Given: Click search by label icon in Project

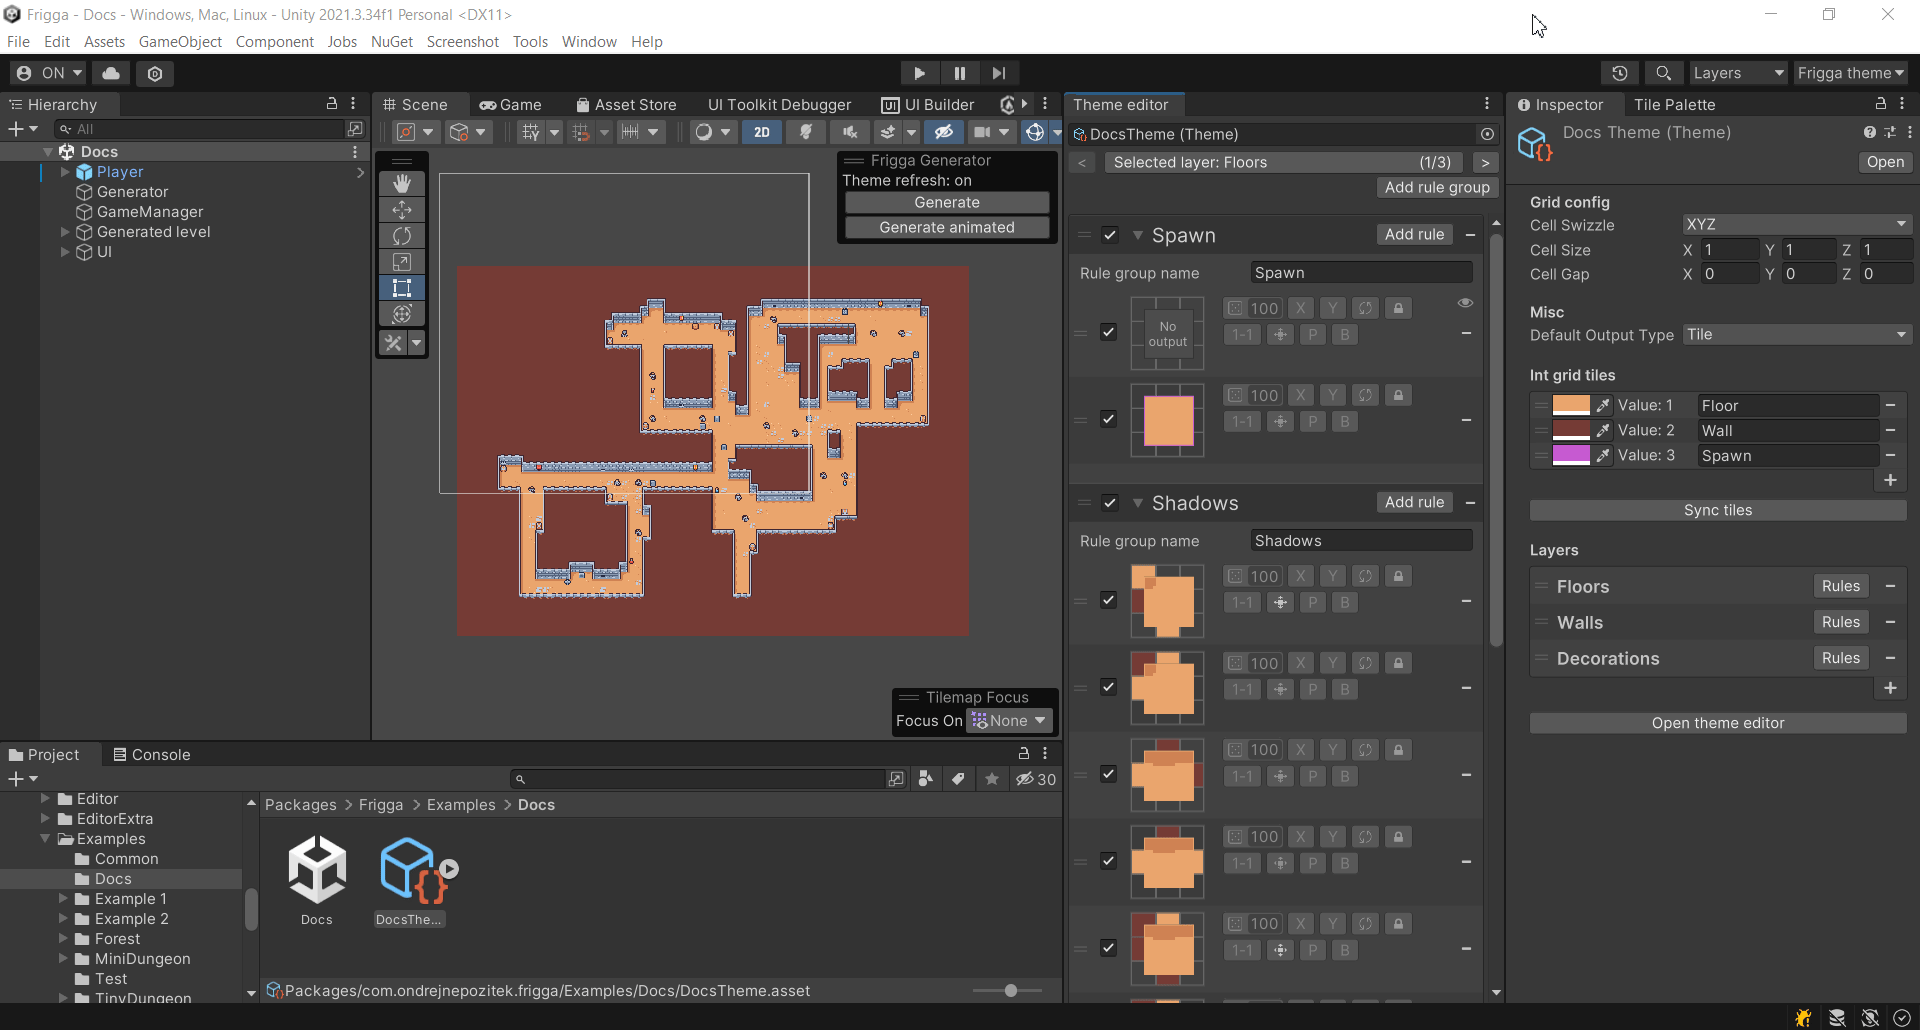Looking at the screenshot, I should [958, 779].
